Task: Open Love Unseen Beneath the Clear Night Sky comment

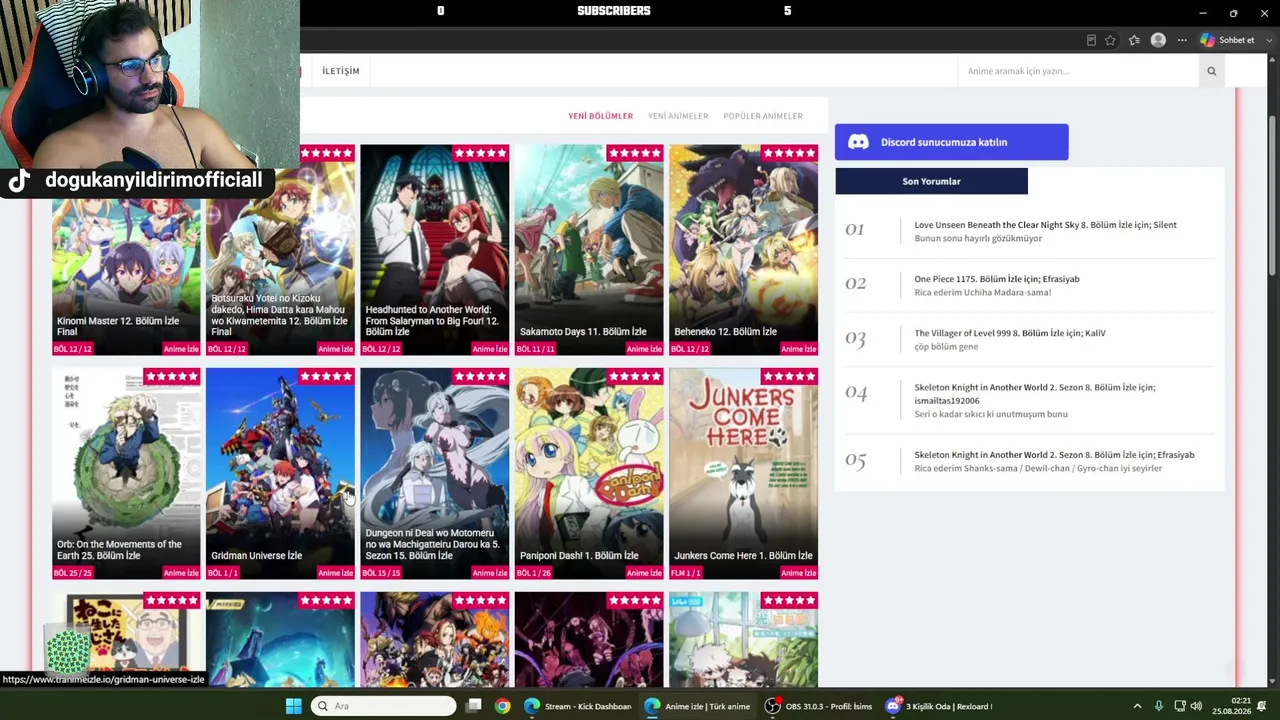Action: [1045, 225]
